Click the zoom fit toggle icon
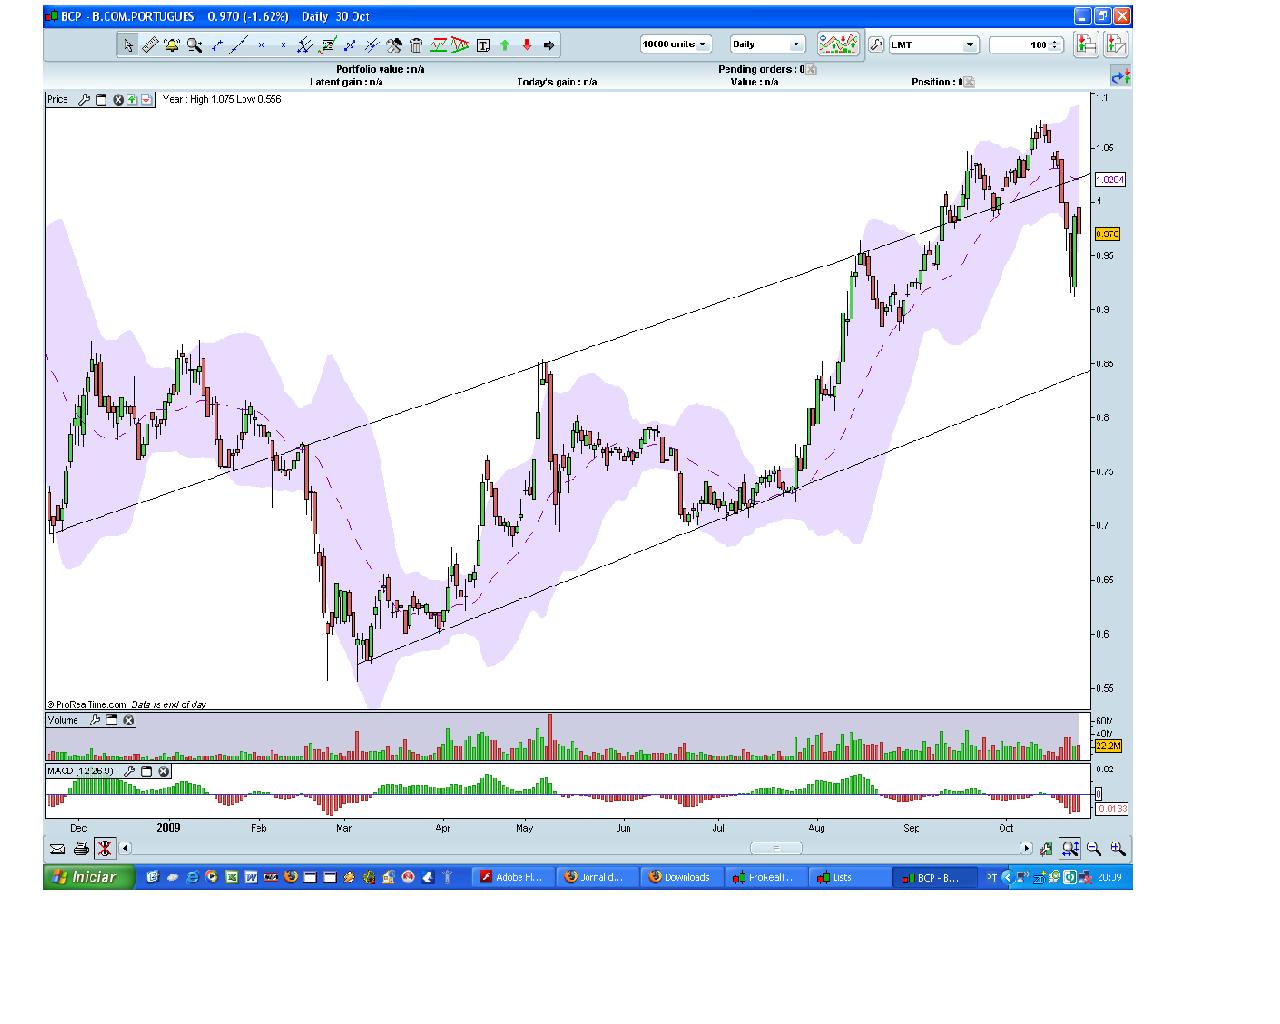1280x1024 pixels. click(1070, 849)
